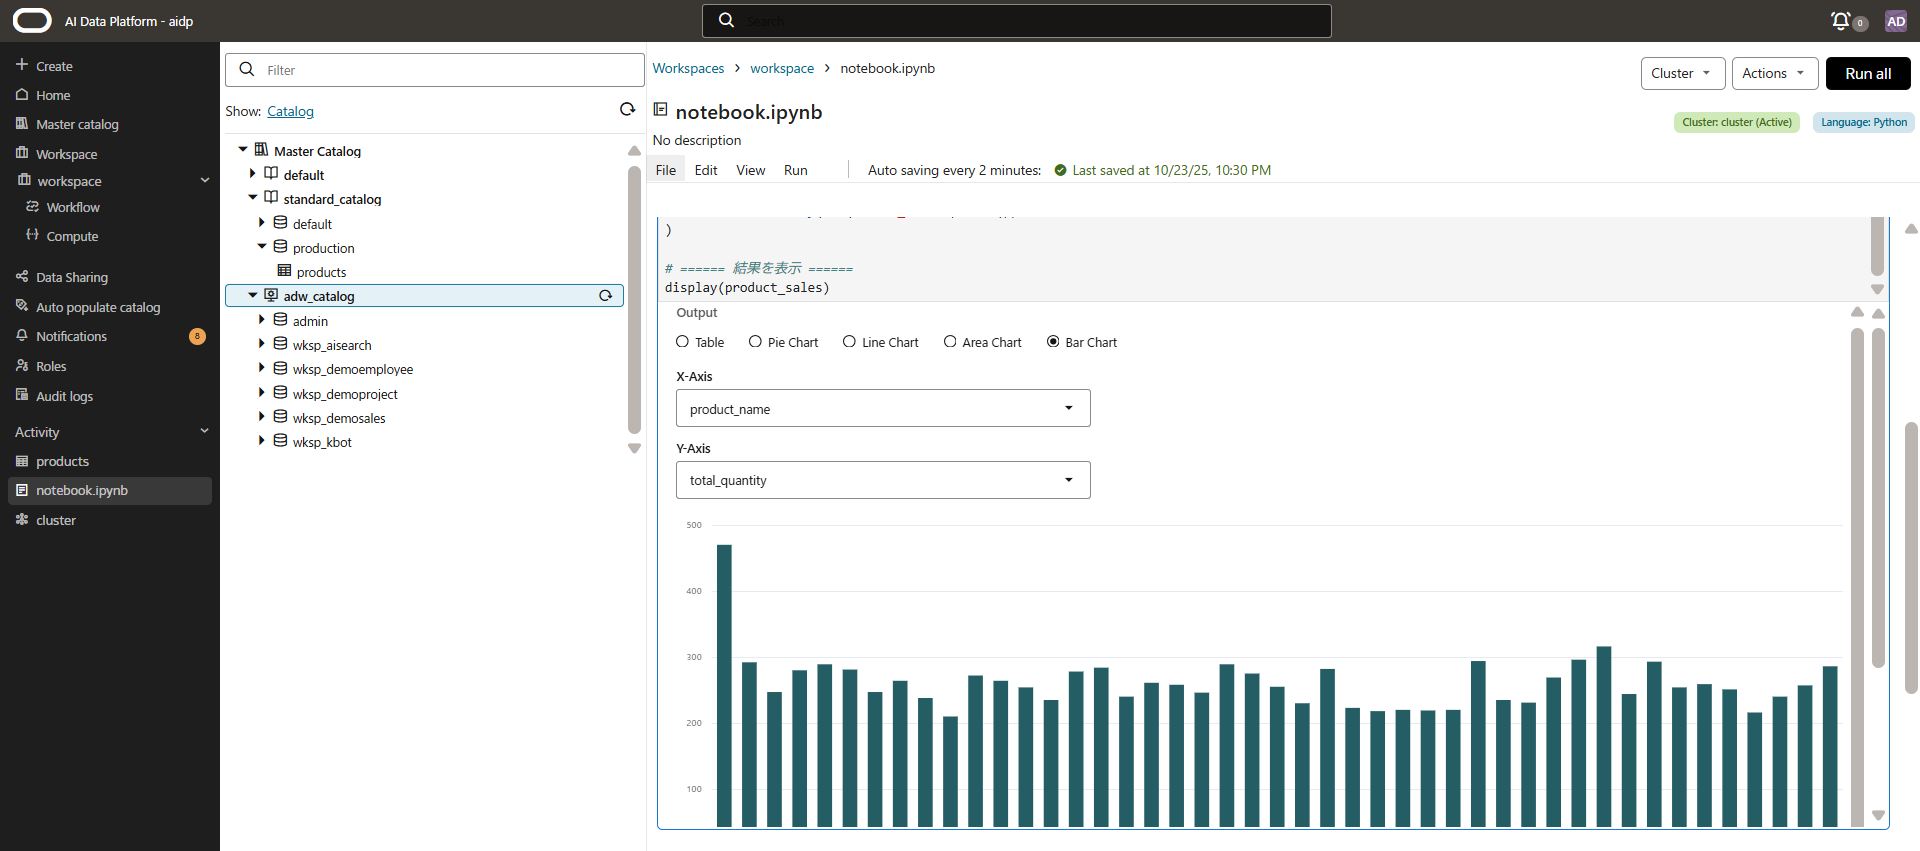The image size is (1920, 851).
Task: Click the notebook icon beside title
Action: point(660,110)
